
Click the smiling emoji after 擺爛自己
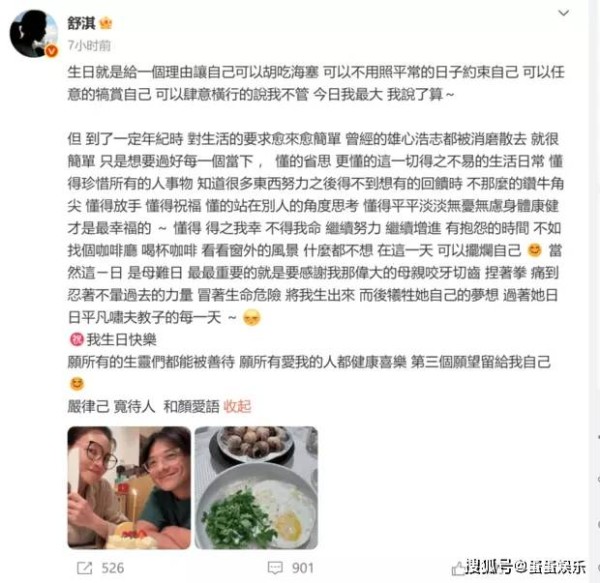[535, 251]
